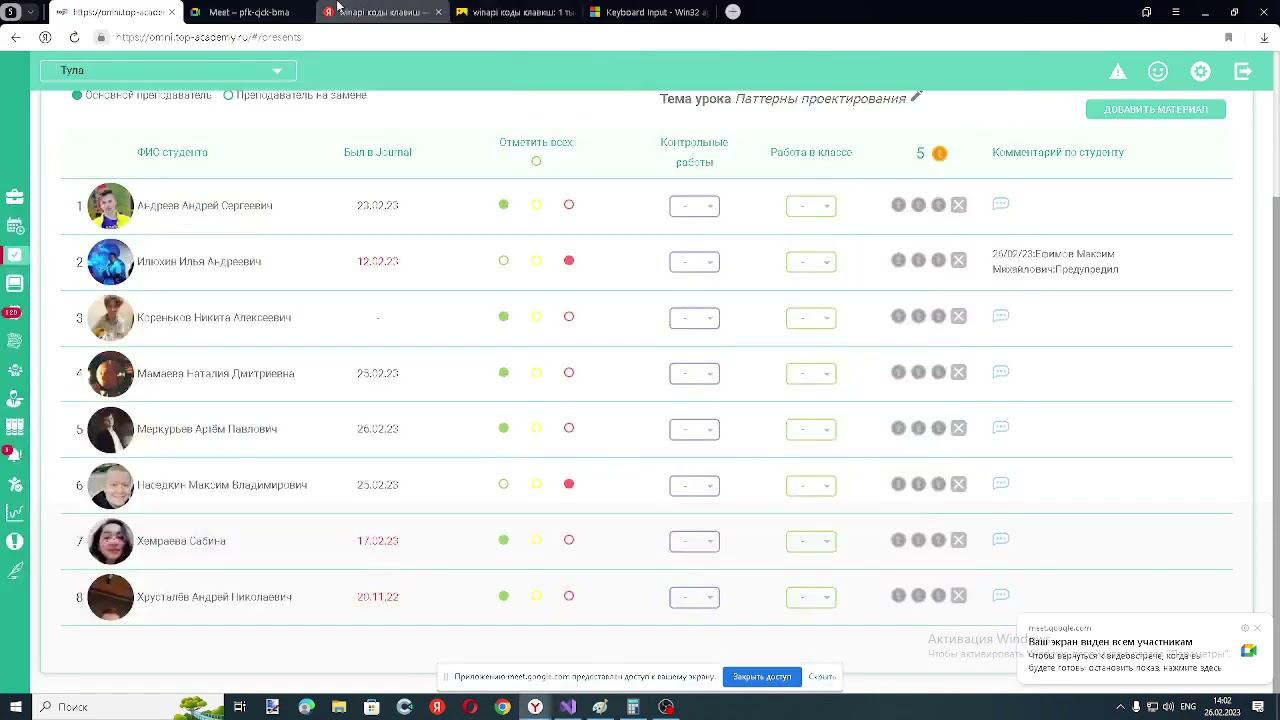Click the warning triangle icon in header
The width and height of the screenshot is (1280, 720).
click(x=1118, y=71)
